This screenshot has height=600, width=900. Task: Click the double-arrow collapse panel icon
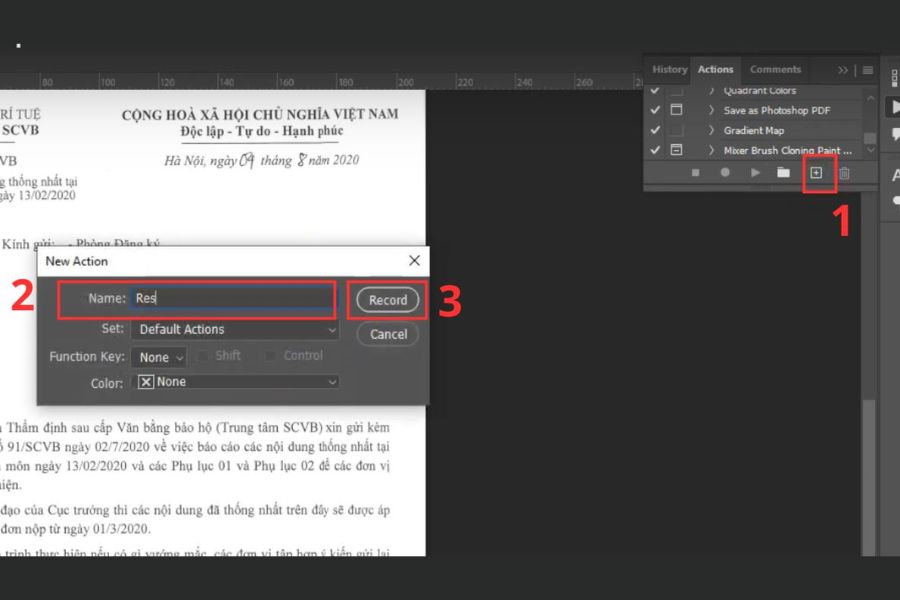[843, 70]
